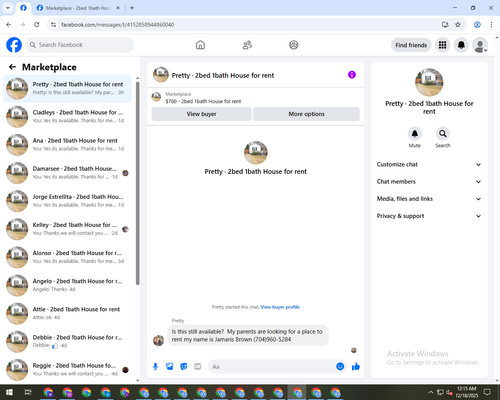Open the Attie conversation
This screenshot has height=400, width=500.
[x=67, y=313]
